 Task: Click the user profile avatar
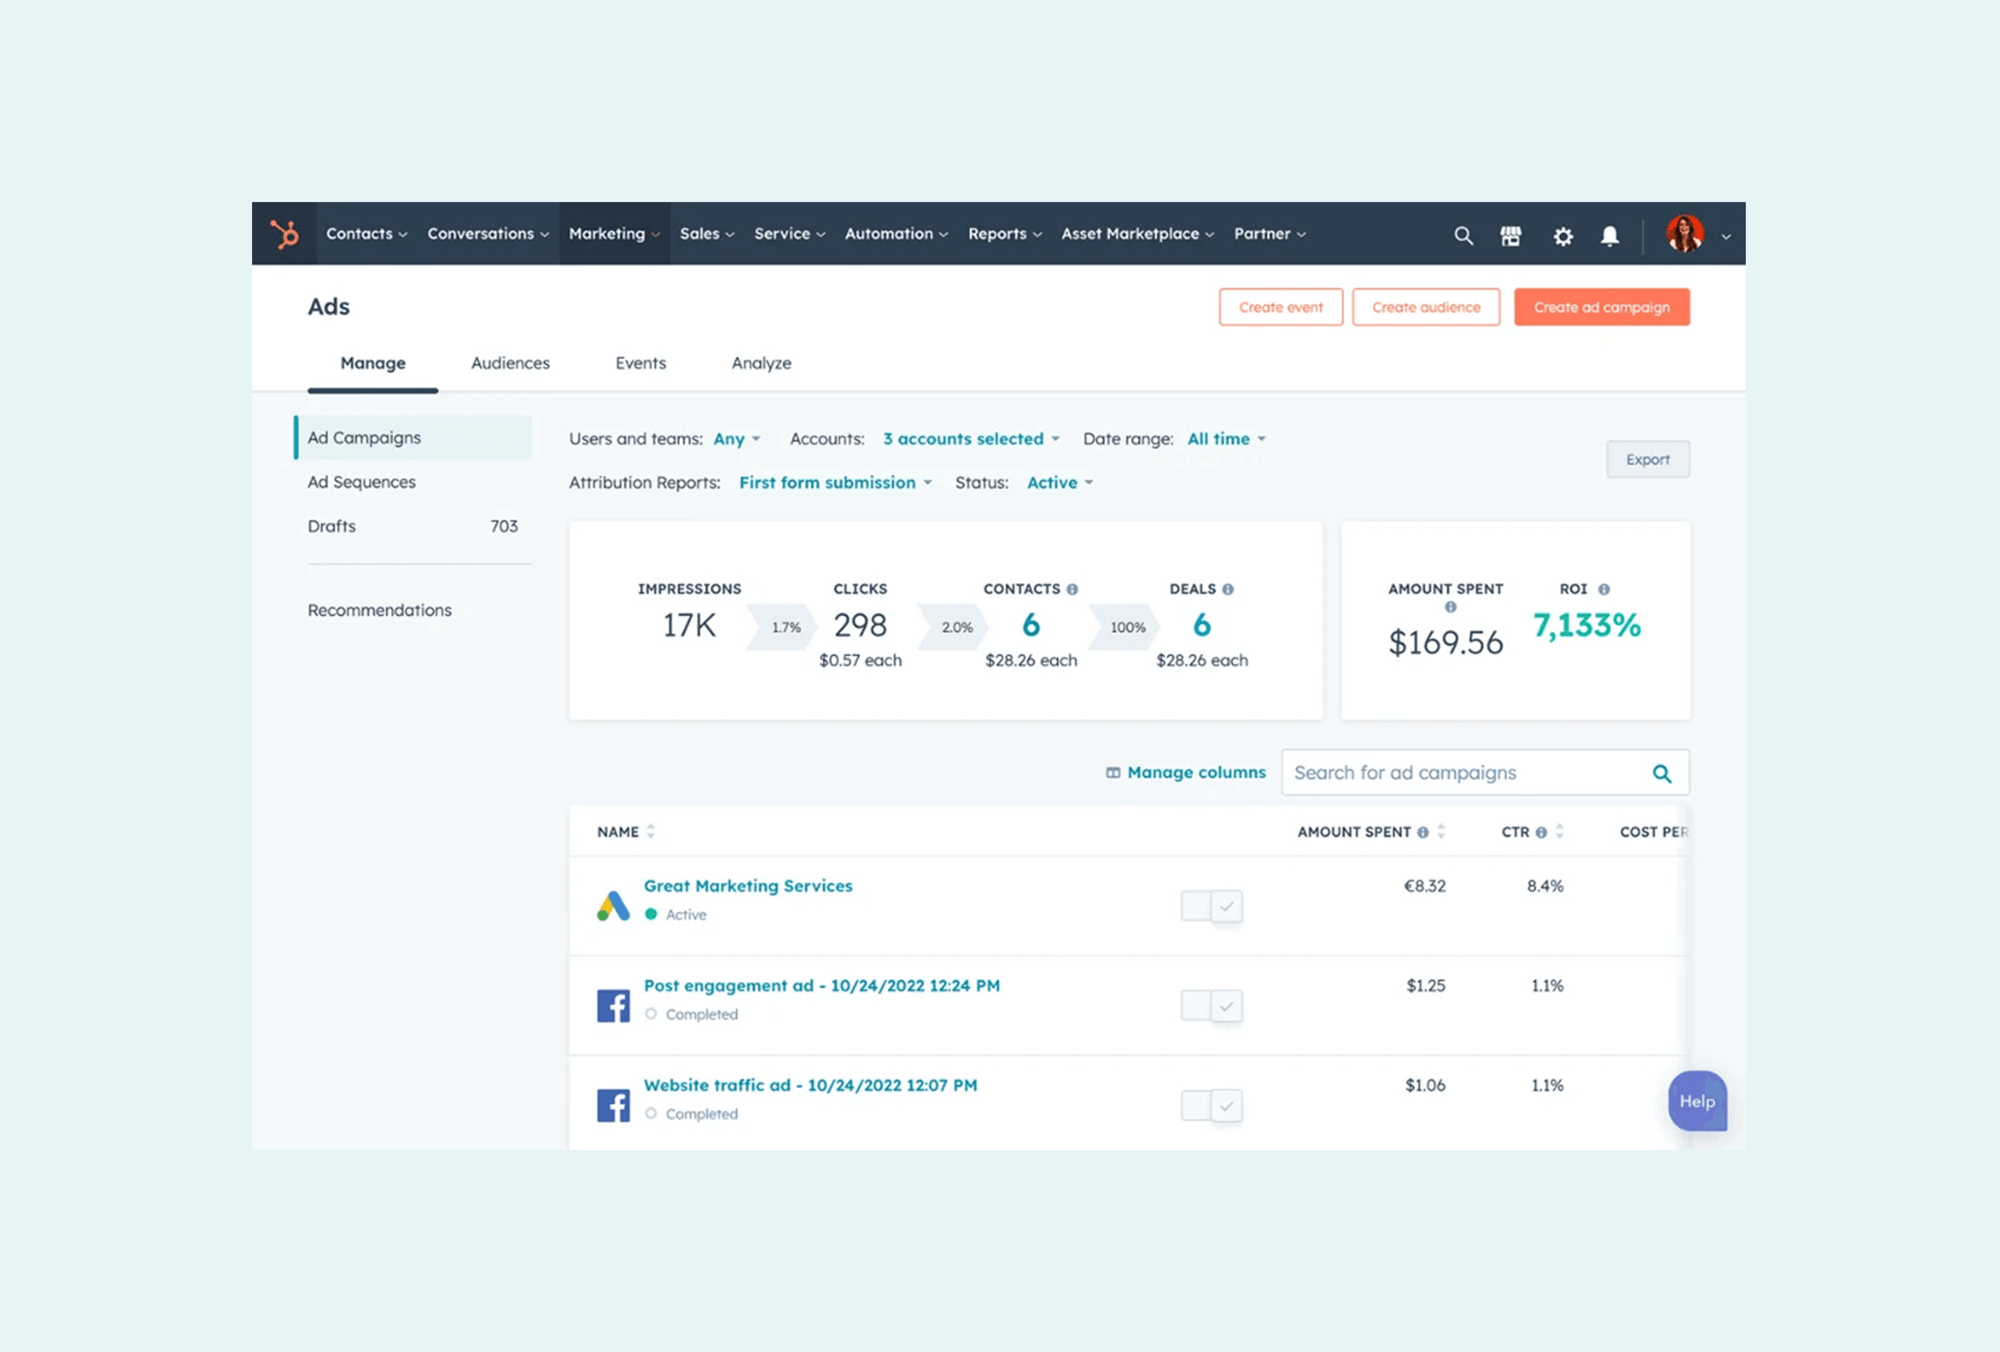(x=1685, y=234)
